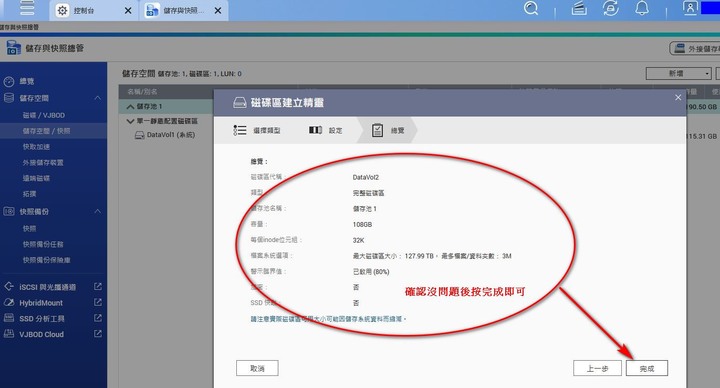Select 遠端磁碟 in sidebar
Viewport: 720px width, 388px height.
point(36,178)
